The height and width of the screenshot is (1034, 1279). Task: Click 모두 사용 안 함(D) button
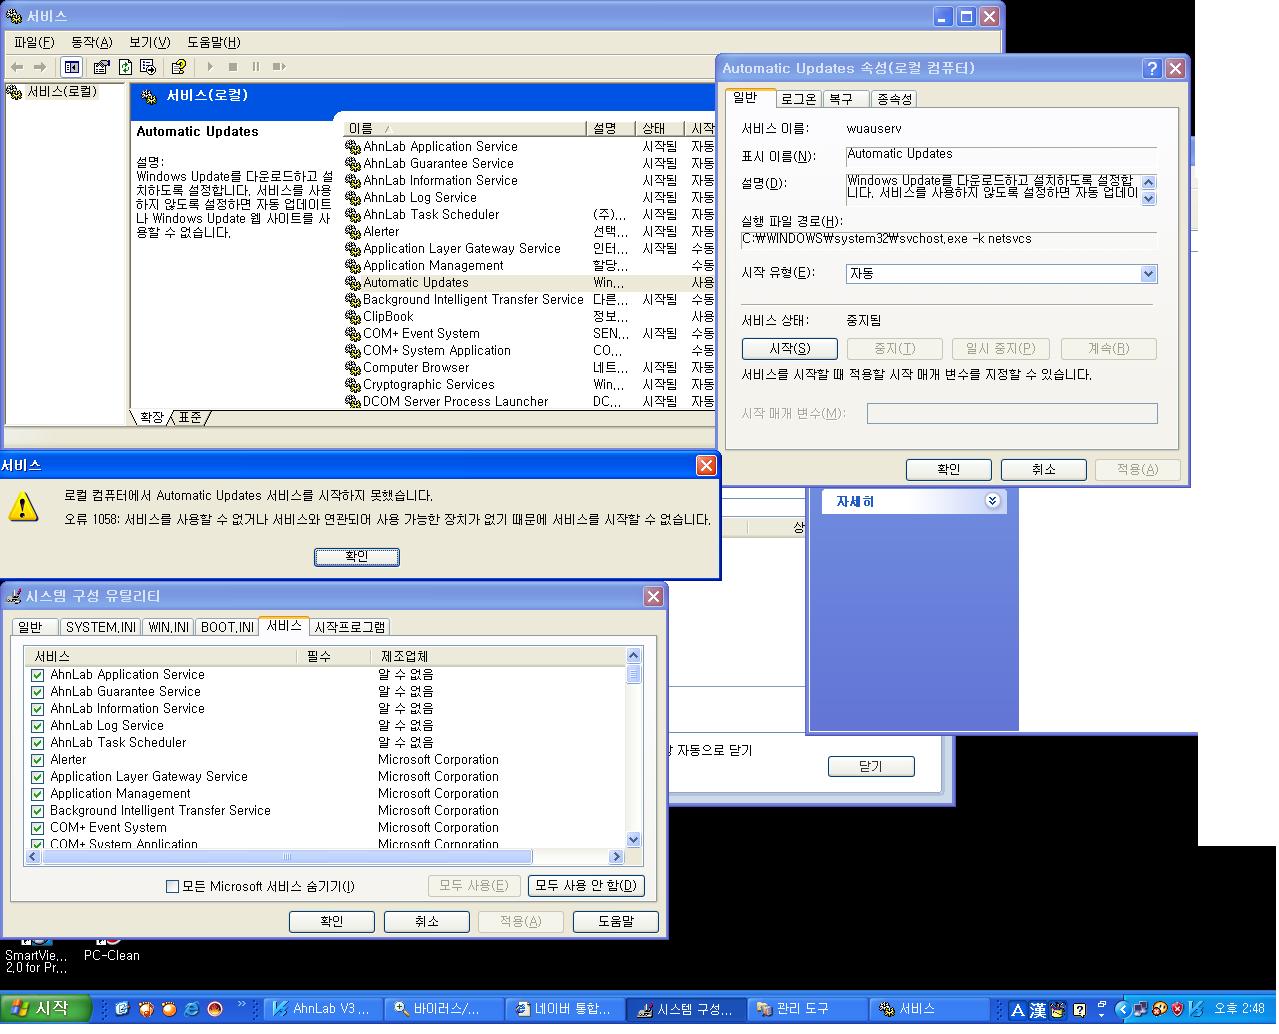point(585,885)
